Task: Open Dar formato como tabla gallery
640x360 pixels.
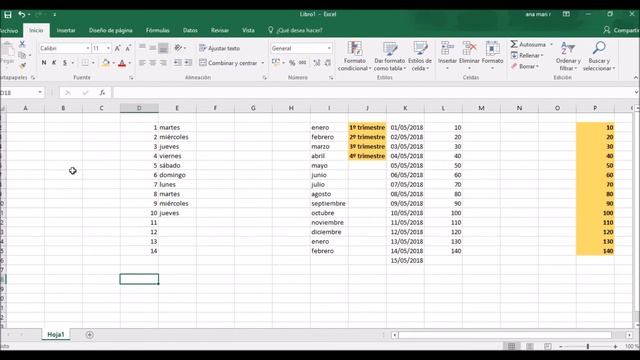Action: pos(390,56)
